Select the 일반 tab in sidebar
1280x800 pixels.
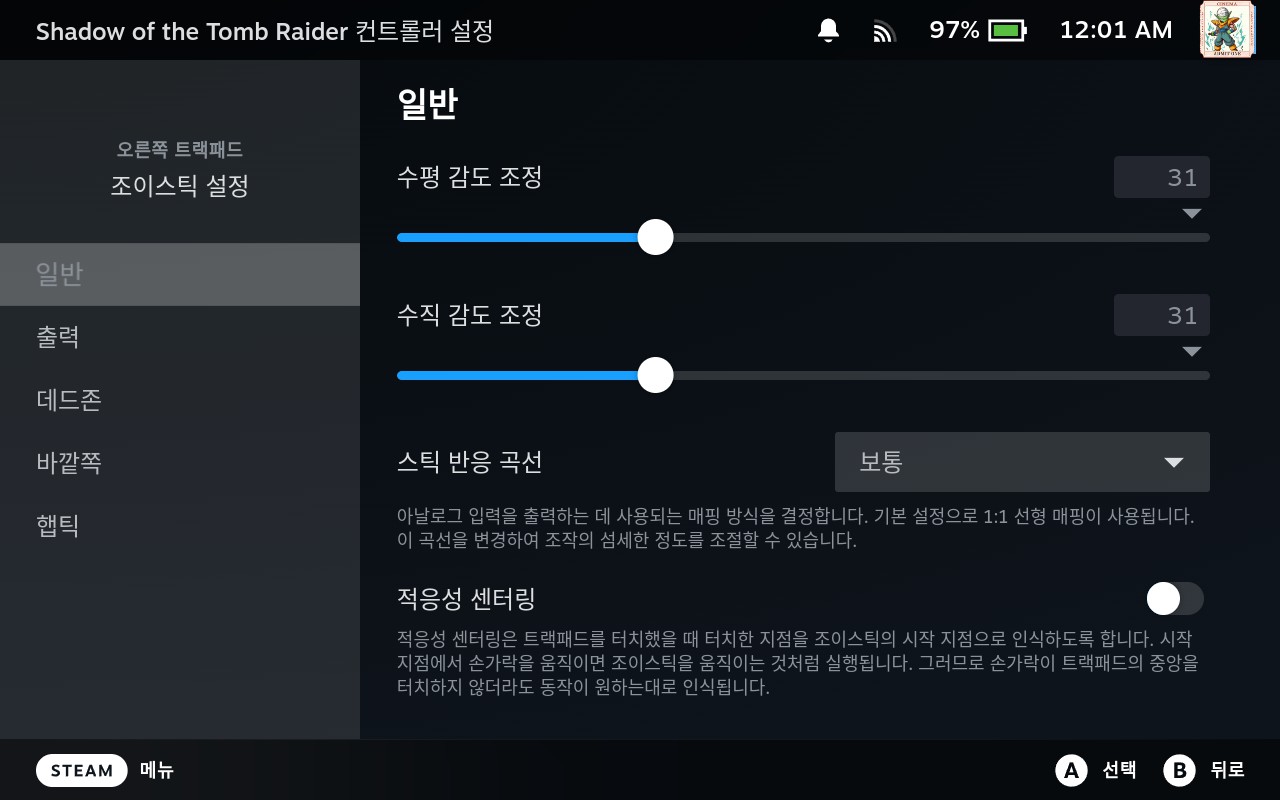(180, 274)
